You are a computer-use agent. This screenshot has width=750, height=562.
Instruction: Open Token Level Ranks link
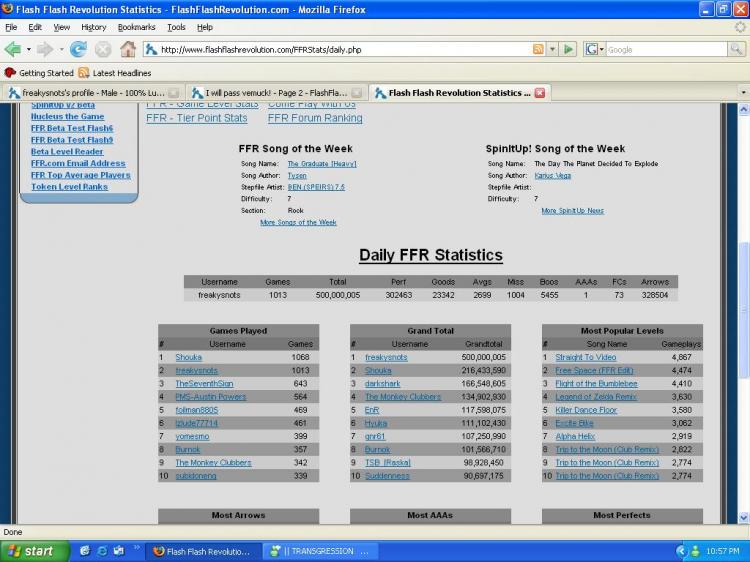pos(69,187)
